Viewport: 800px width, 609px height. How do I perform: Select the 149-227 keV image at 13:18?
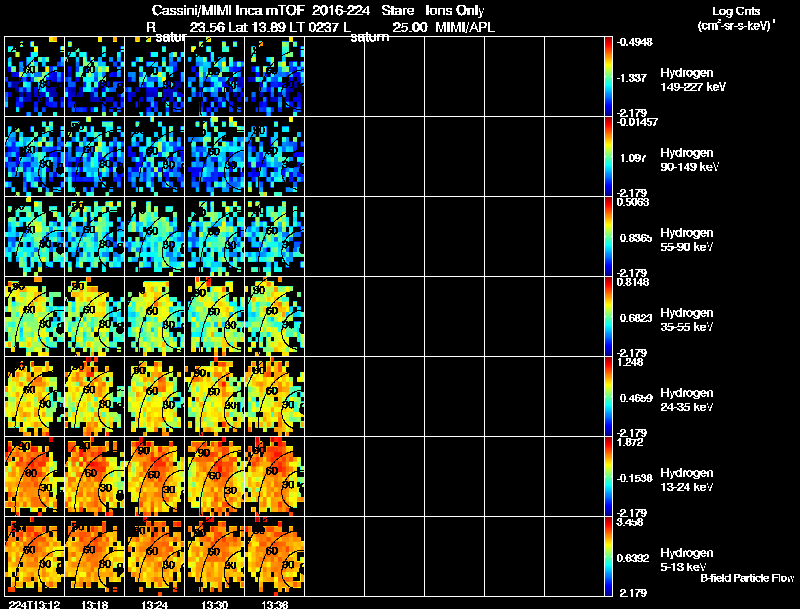95,77
